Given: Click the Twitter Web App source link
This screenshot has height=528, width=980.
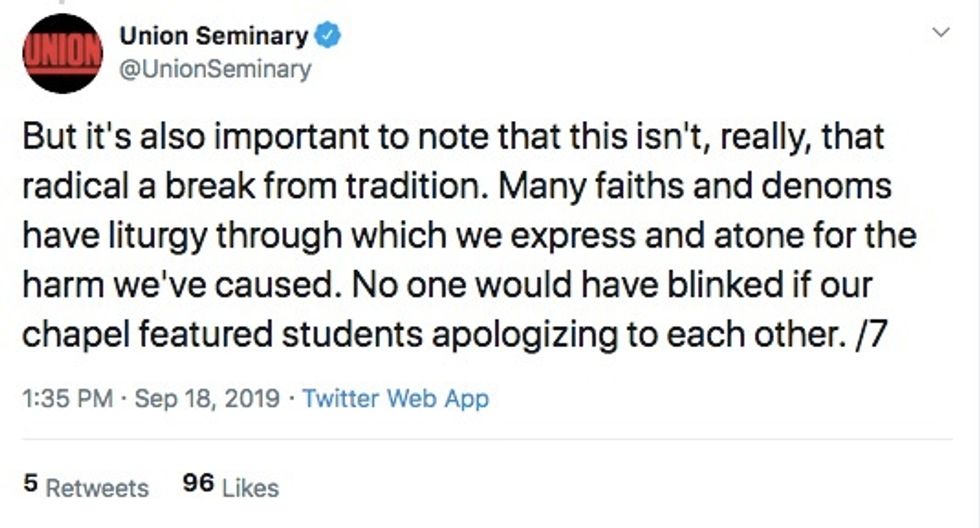Looking at the screenshot, I should coord(396,399).
